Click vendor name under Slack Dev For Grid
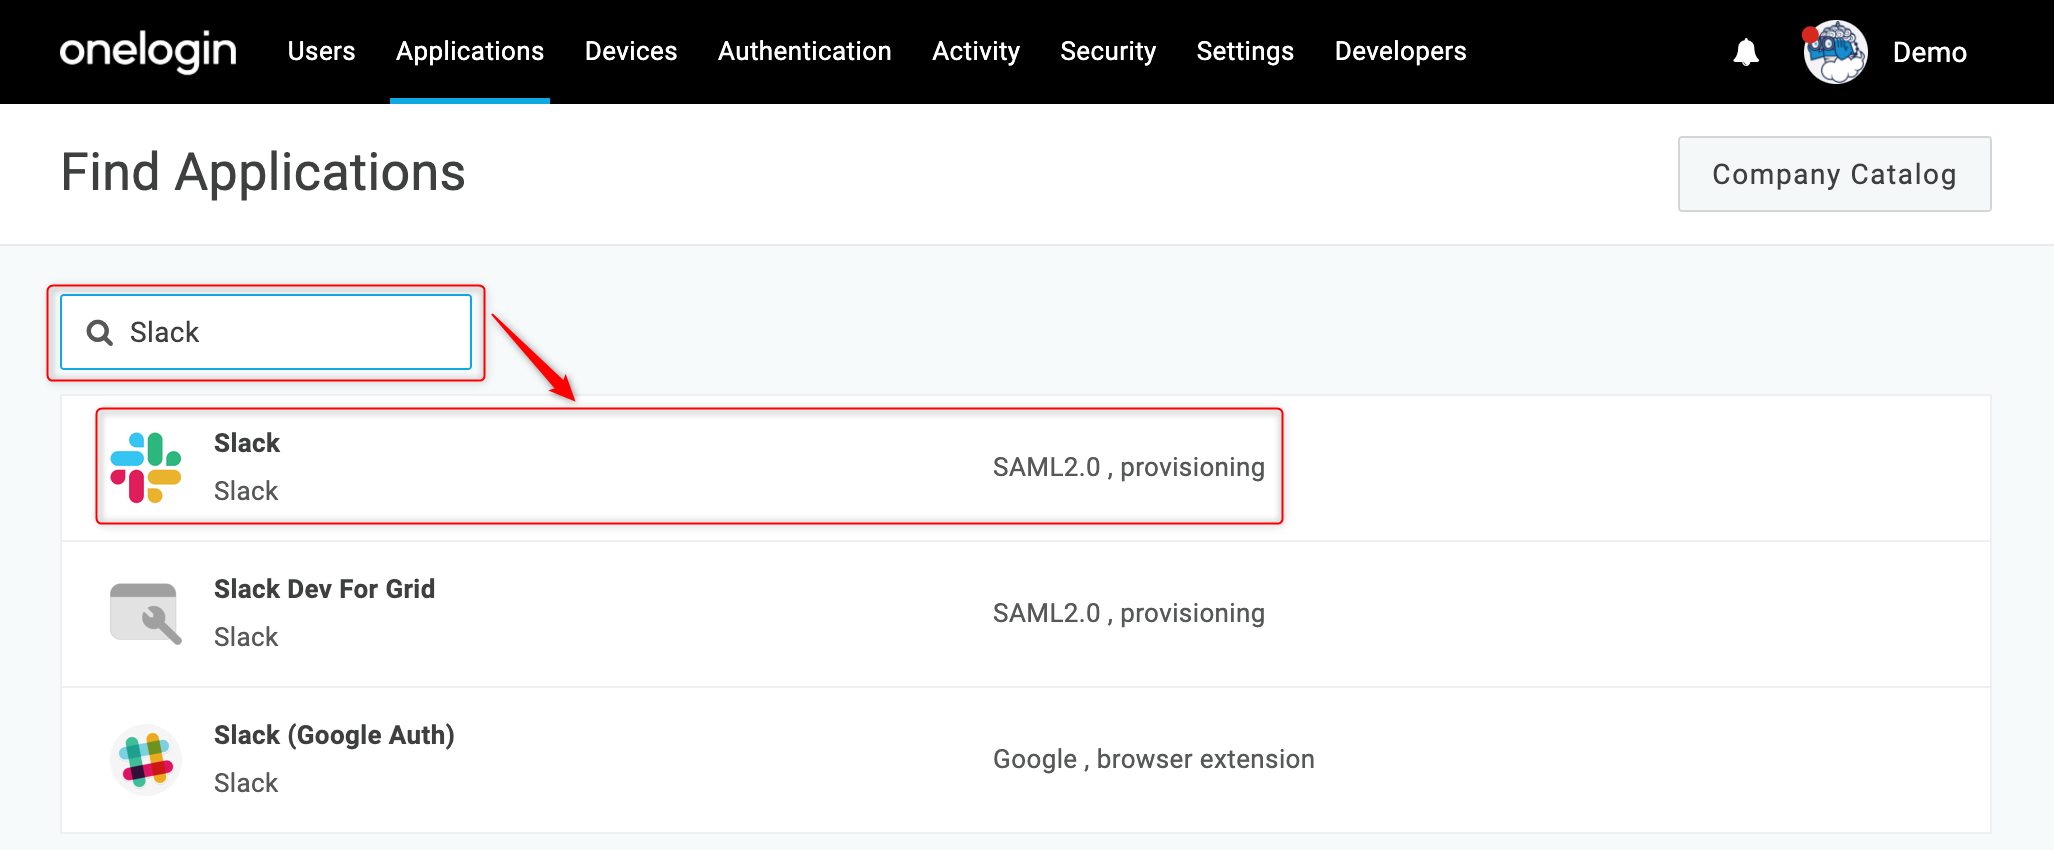This screenshot has height=850, width=2054. click(246, 637)
